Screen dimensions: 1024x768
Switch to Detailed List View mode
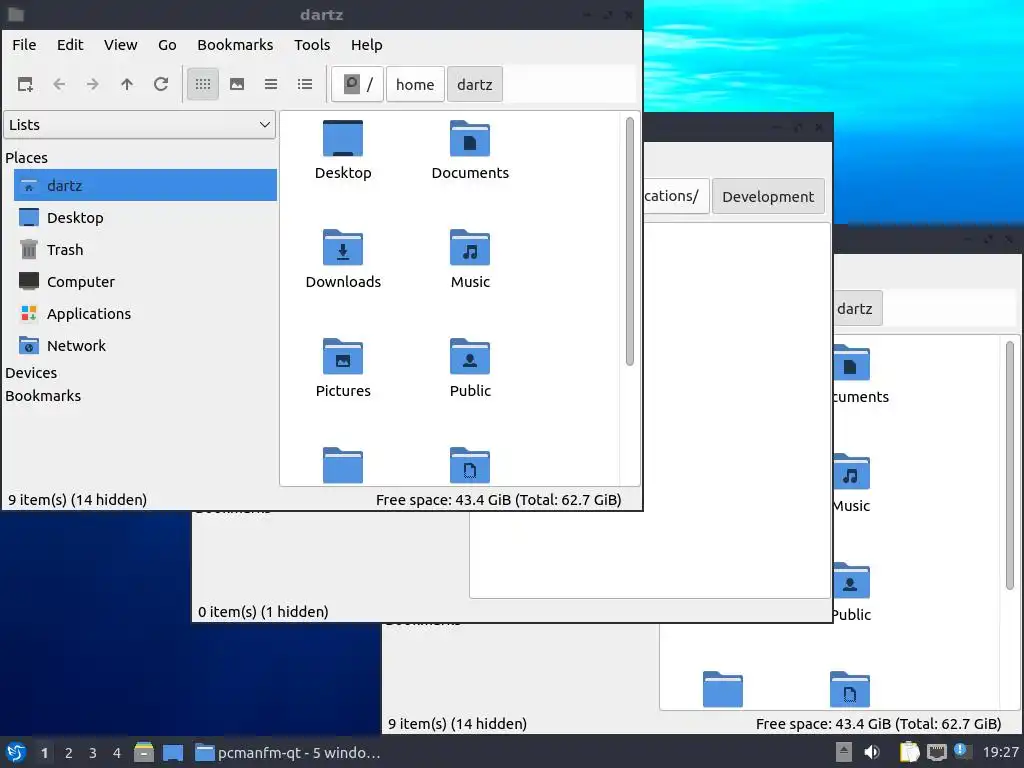(x=305, y=84)
